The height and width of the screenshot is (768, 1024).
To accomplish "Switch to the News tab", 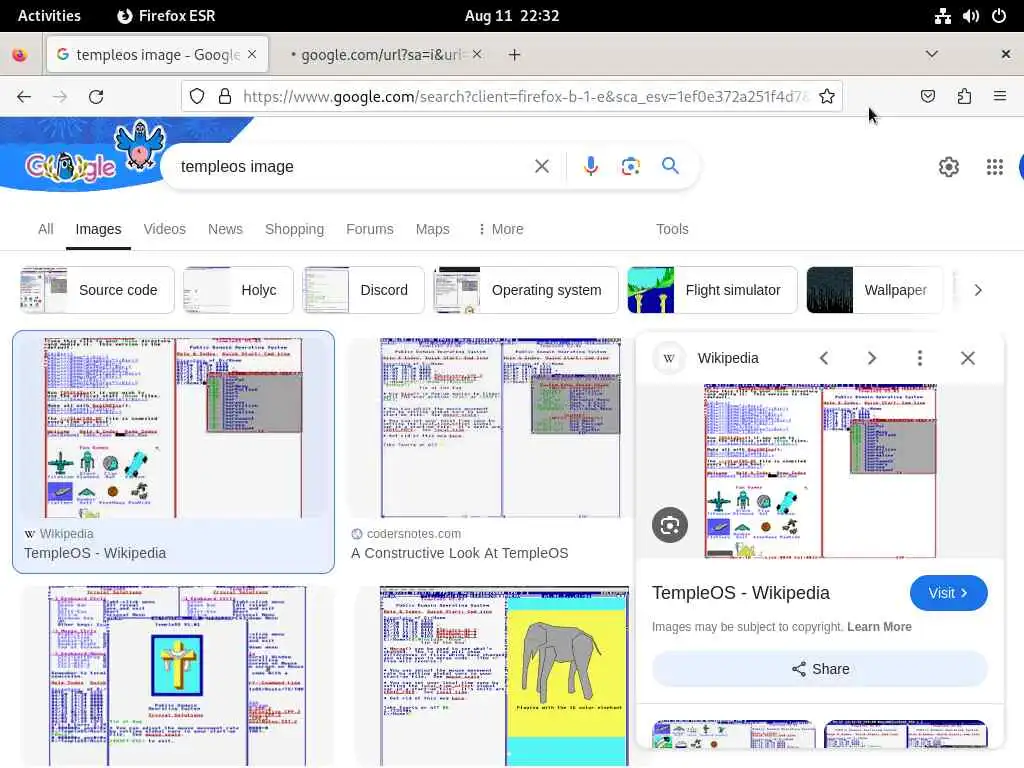I will (225, 229).
